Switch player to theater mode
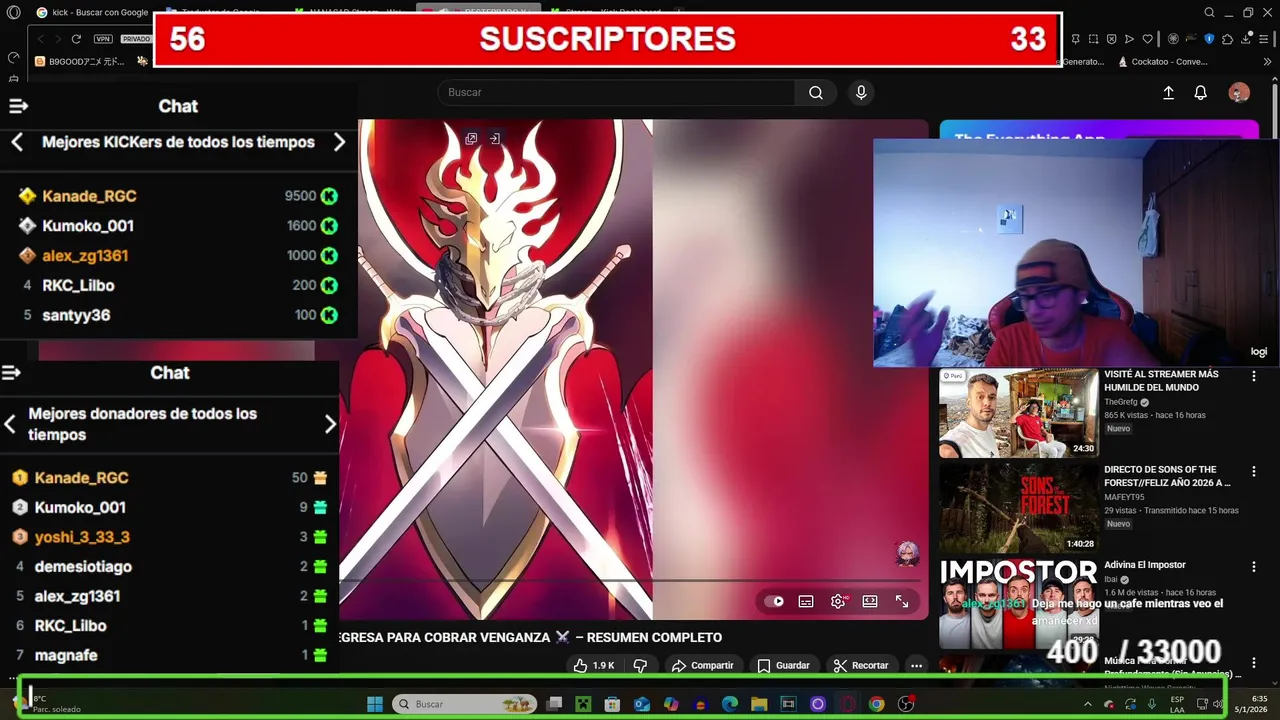Image resolution: width=1280 pixels, height=720 pixels. (870, 601)
